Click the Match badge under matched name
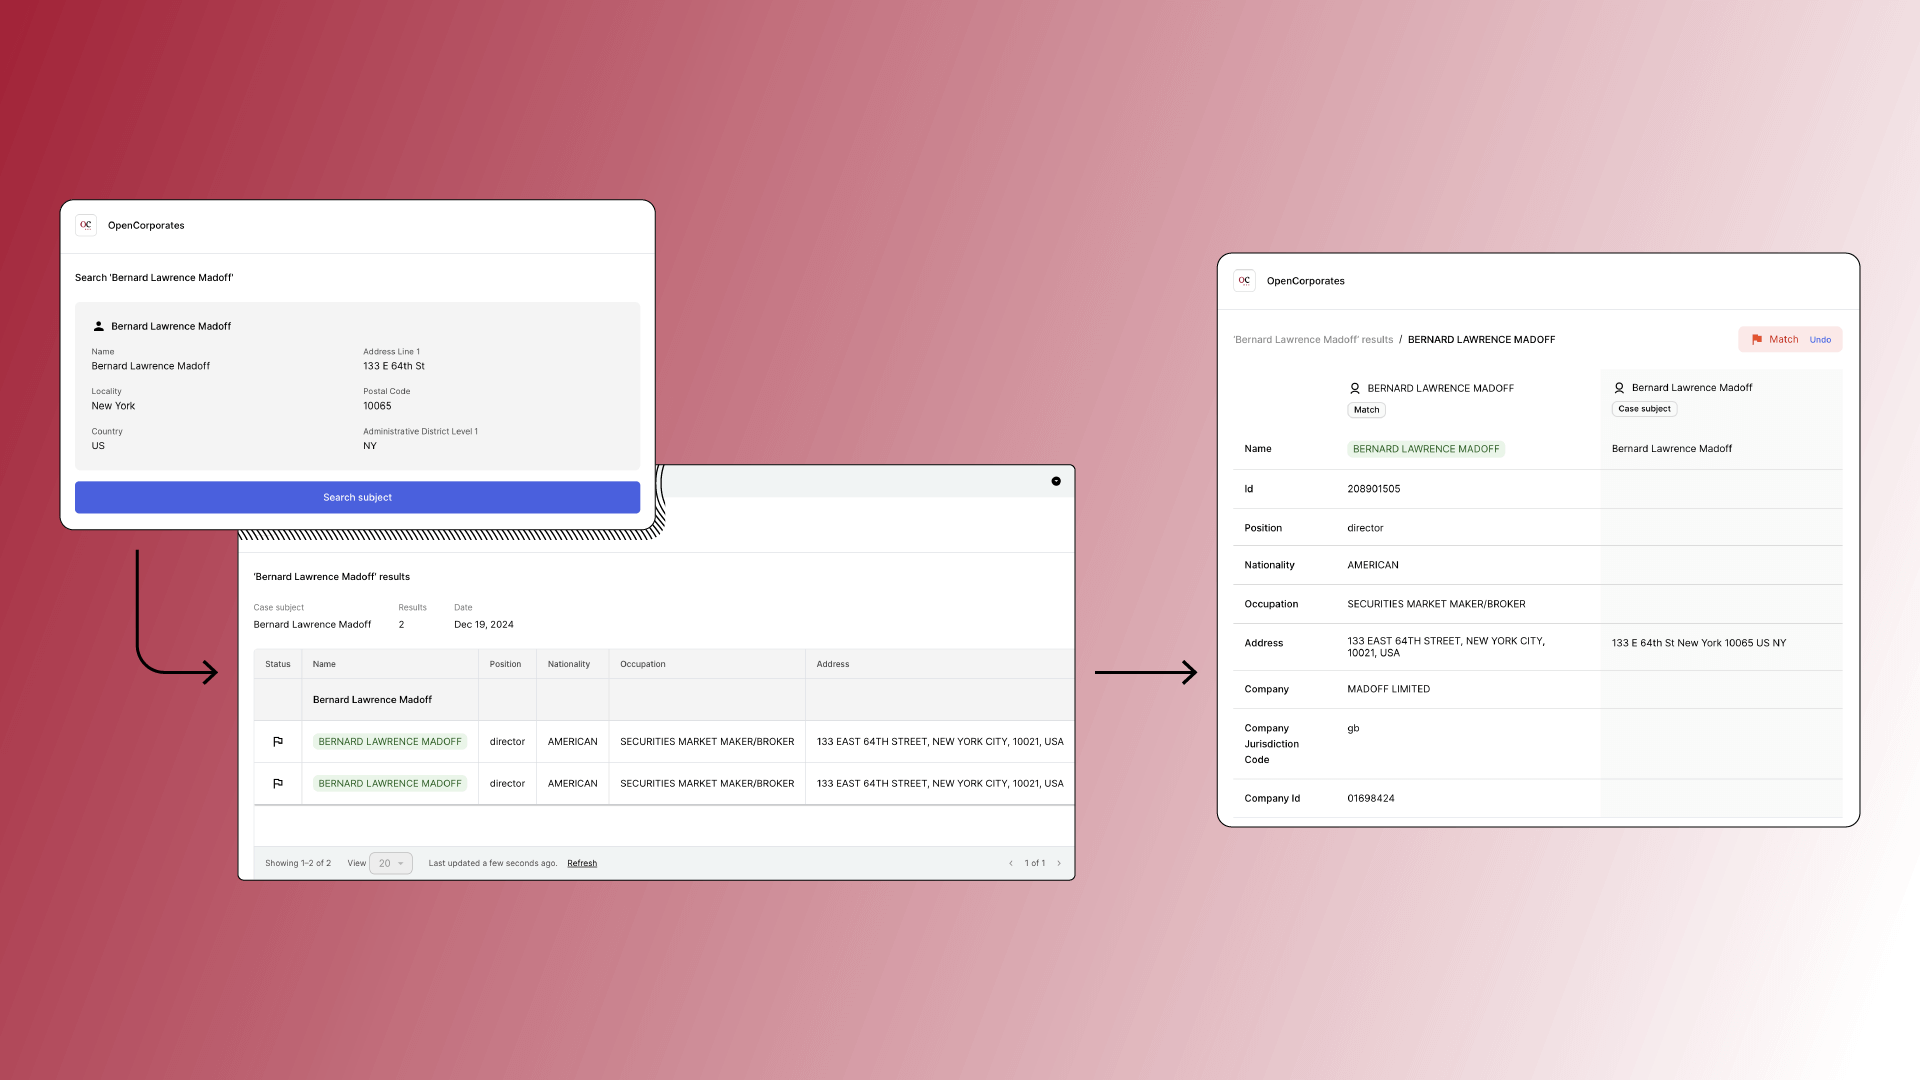This screenshot has width=1920, height=1080. click(x=1366, y=410)
